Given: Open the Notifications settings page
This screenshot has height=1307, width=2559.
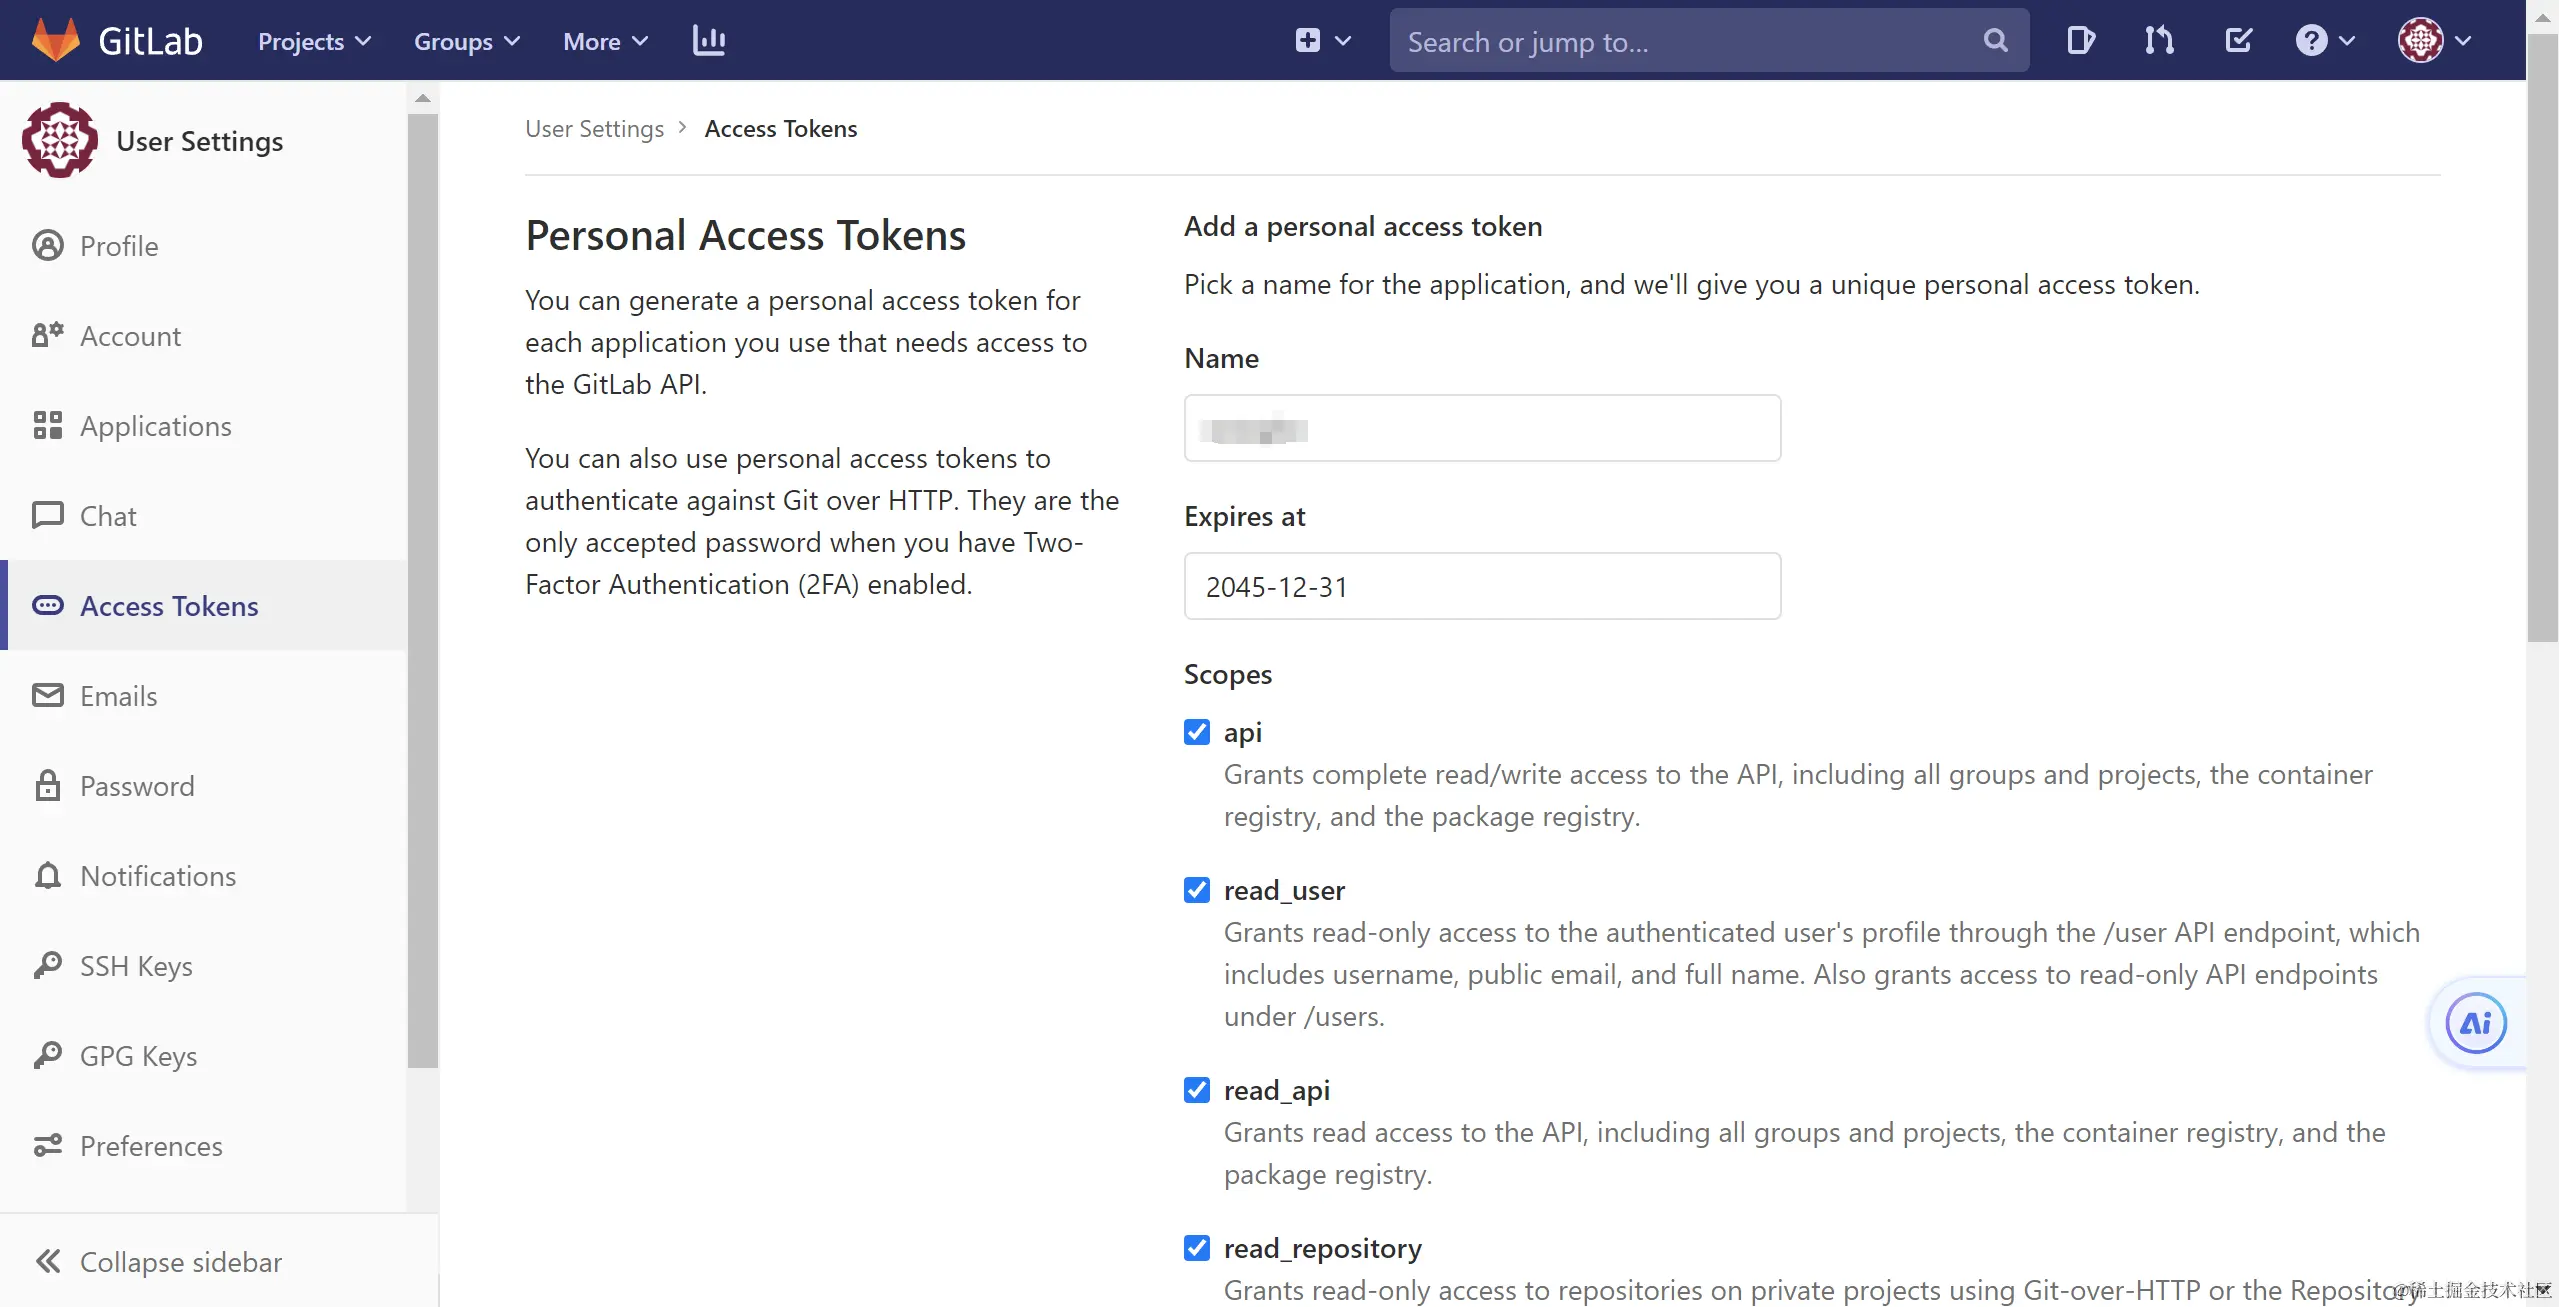Looking at the screenshot, I should pyautogui.click(x=158, y=876).
